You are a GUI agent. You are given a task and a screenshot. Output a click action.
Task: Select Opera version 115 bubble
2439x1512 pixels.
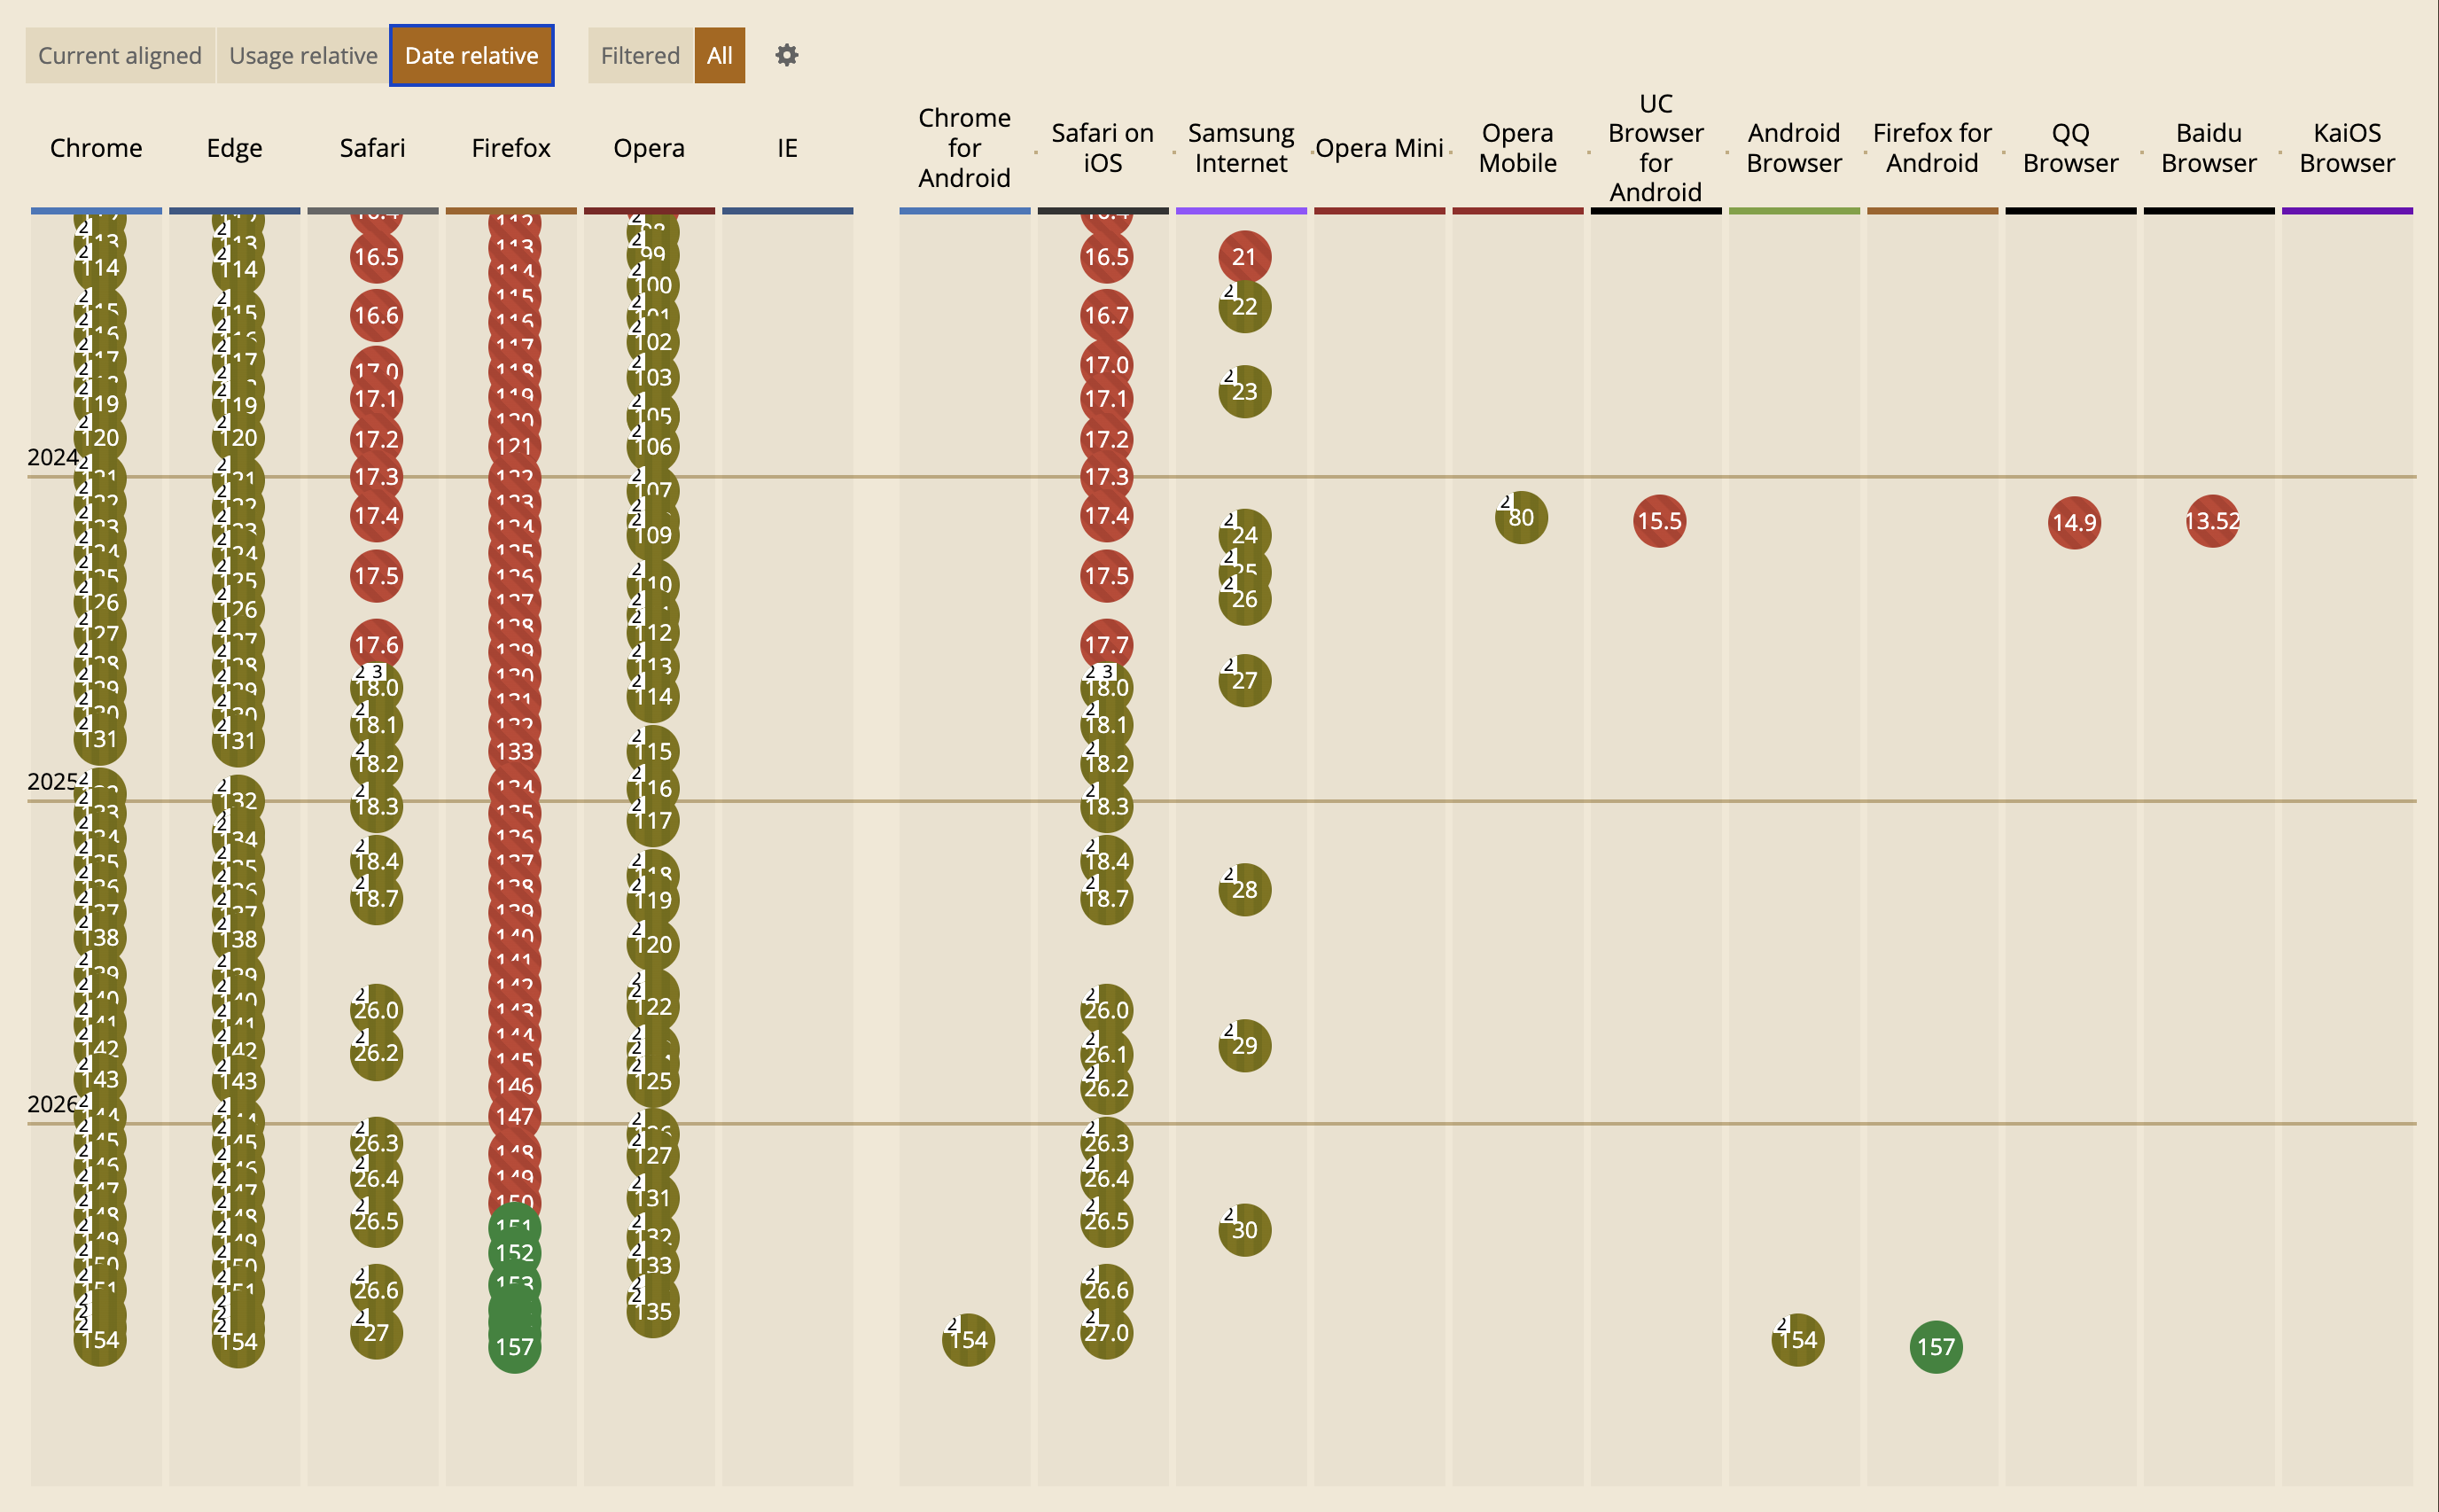pyautogui.click(x=653, y=752)
